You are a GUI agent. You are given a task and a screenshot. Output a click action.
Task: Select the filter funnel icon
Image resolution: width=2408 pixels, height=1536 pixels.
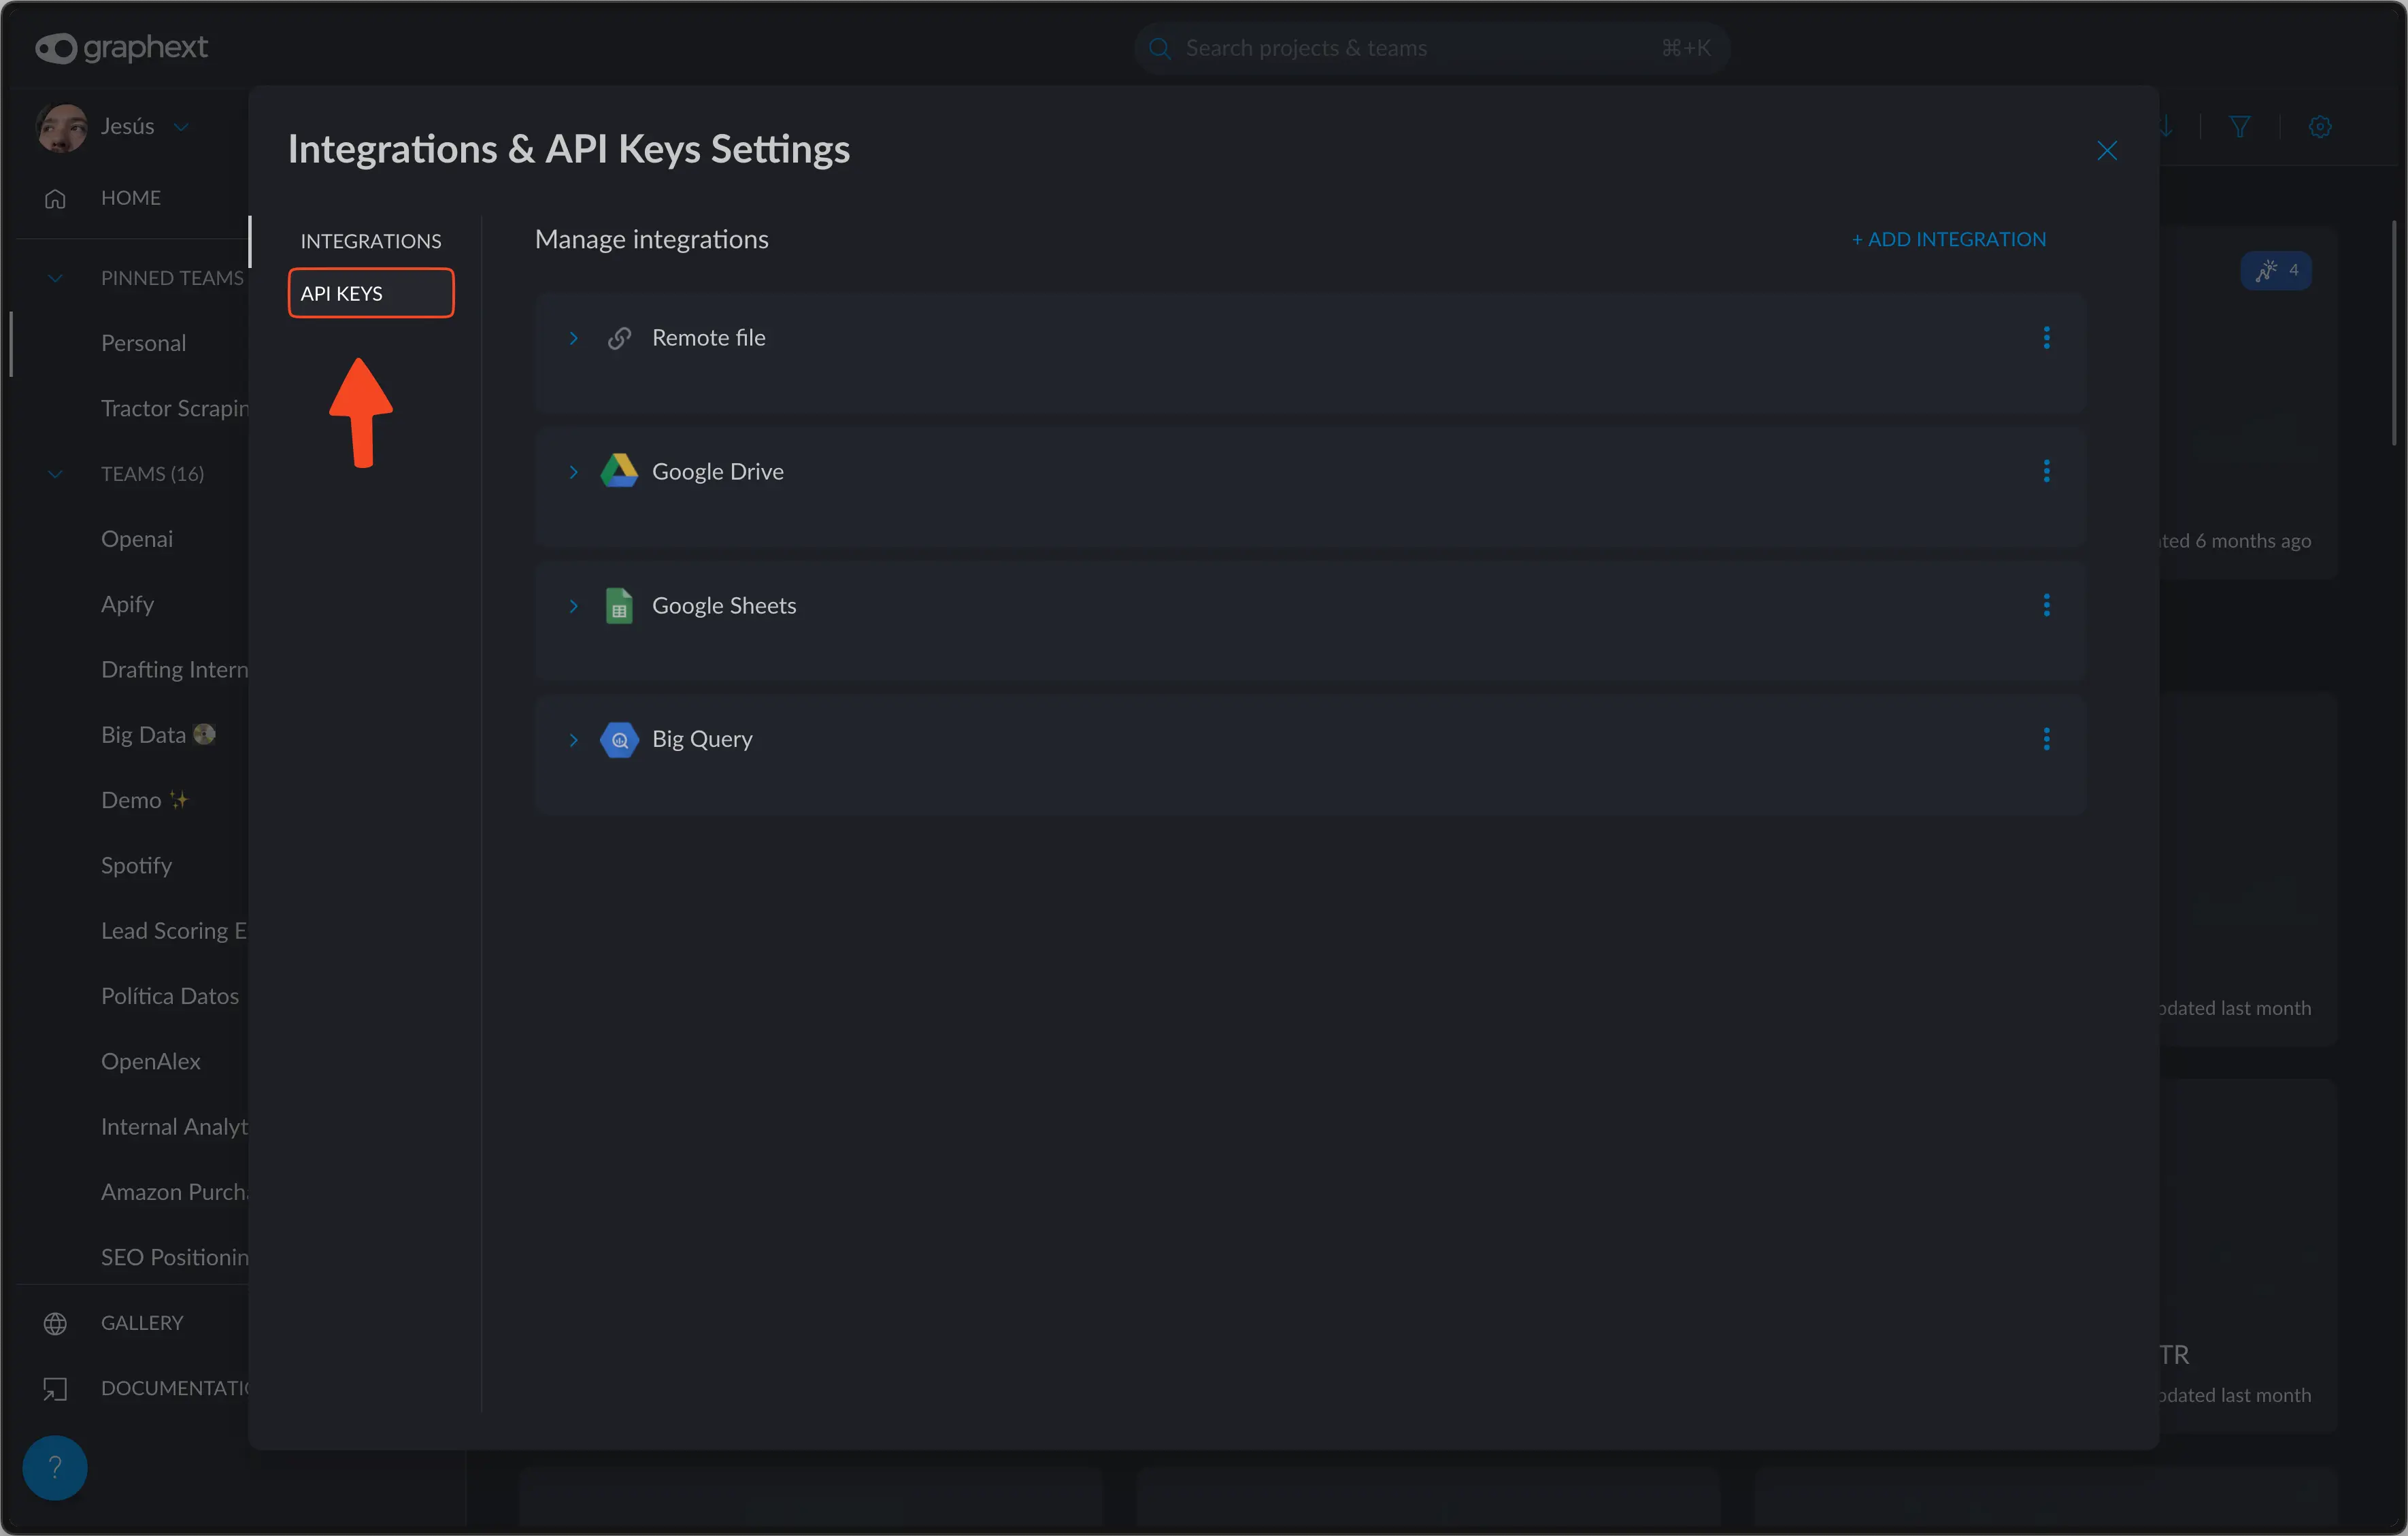pyautogui.click(x=2240, y=126)
